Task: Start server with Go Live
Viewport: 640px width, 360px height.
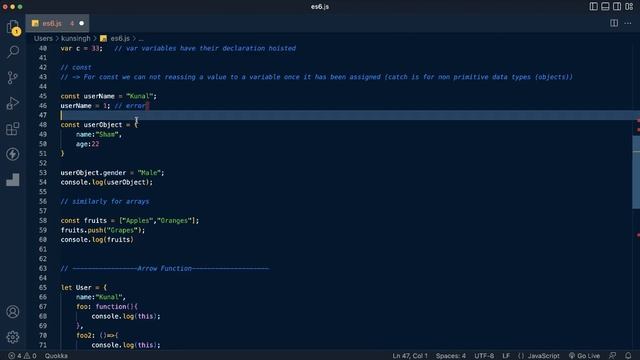Action: click(x=584, y=356)
